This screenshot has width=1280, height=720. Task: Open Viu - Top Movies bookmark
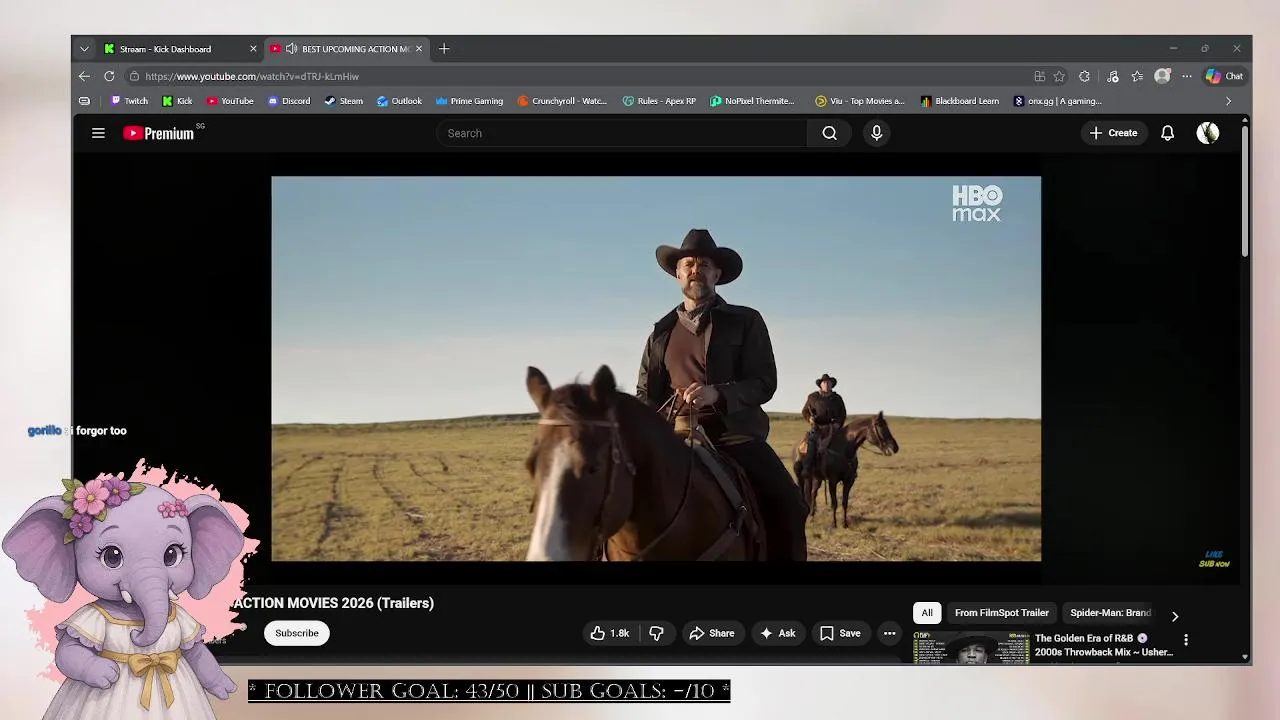coord(859,101)
